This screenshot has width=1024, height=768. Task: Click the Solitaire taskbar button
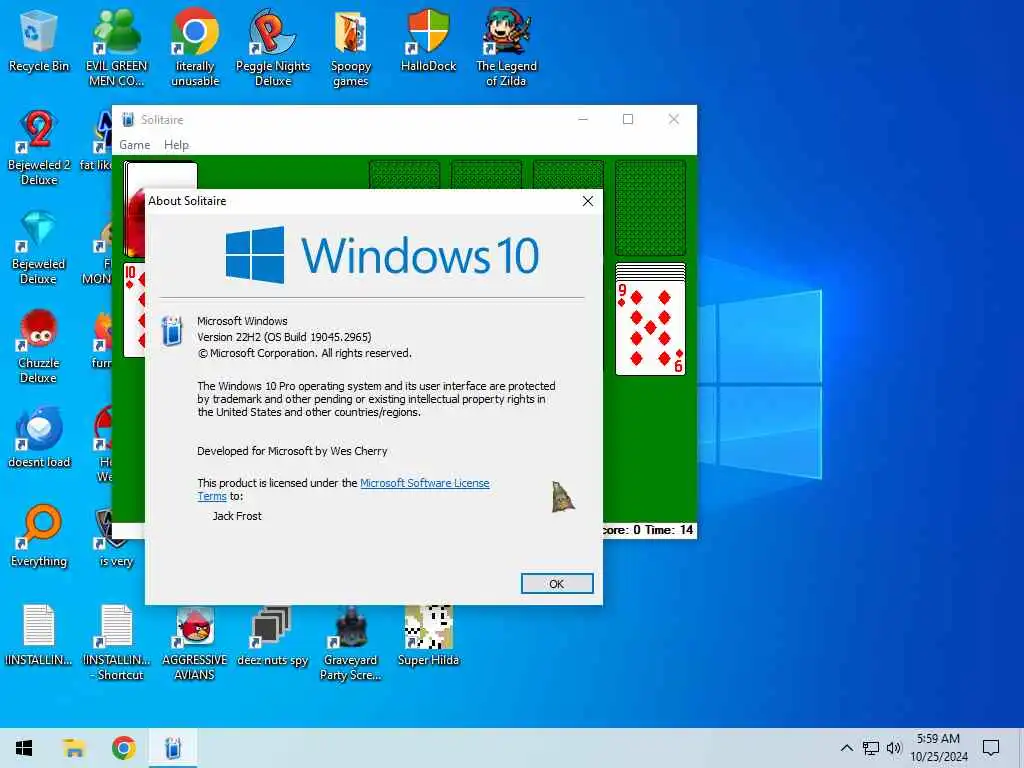172,748
